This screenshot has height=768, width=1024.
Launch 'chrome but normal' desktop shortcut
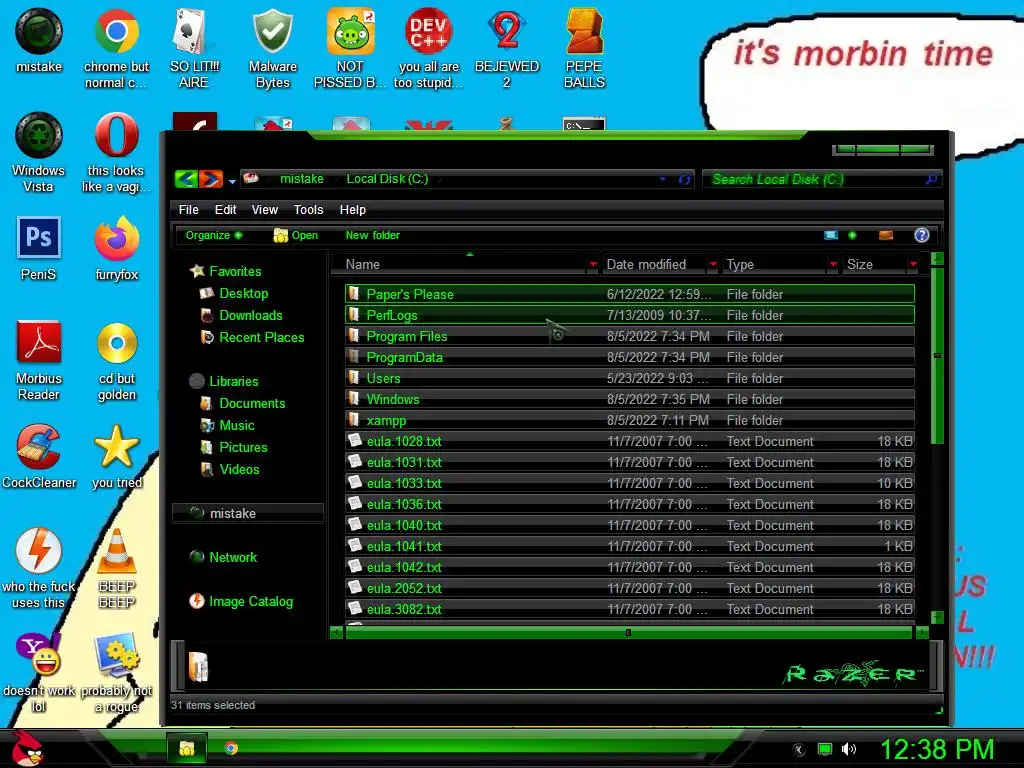click(116, 47)
